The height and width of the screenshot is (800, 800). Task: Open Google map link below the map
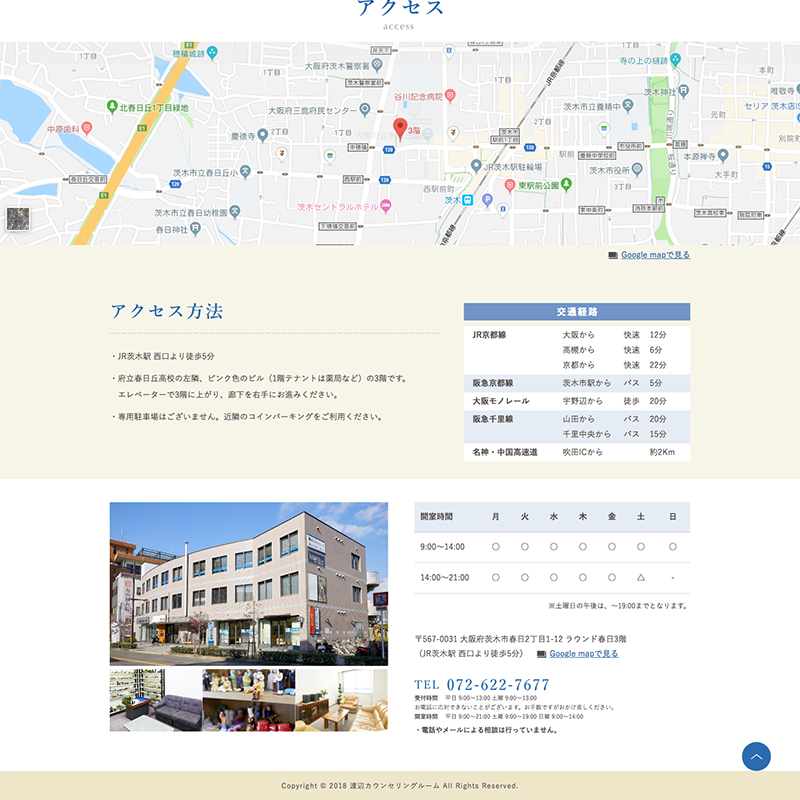tap(655, 255)
